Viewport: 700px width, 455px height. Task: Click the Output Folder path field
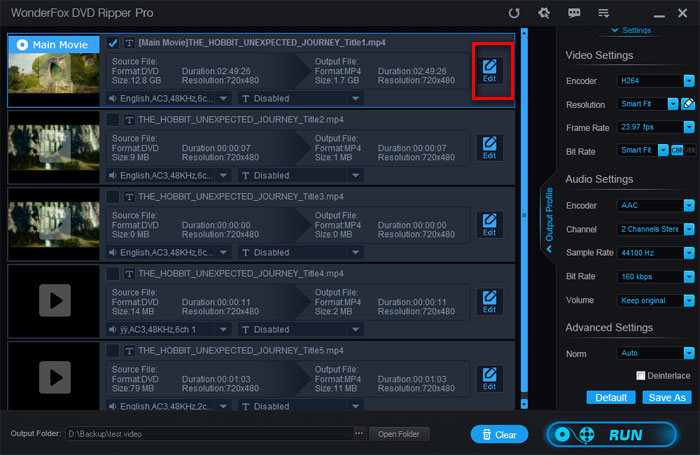(209, 434)
